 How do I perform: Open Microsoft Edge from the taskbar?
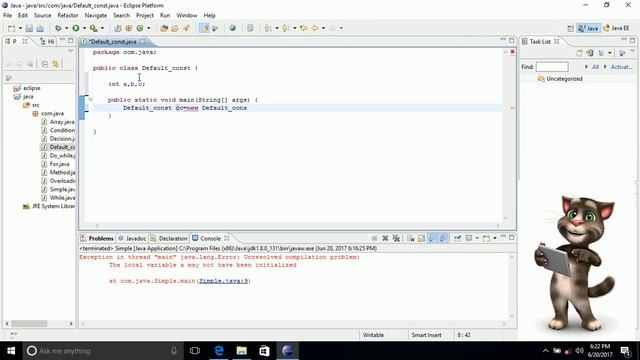pos(219,351)
